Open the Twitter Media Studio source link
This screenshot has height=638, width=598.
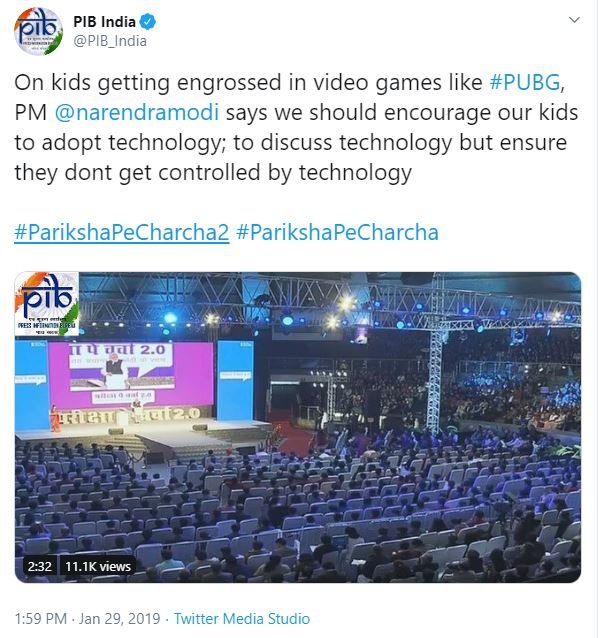pos(242,618)
